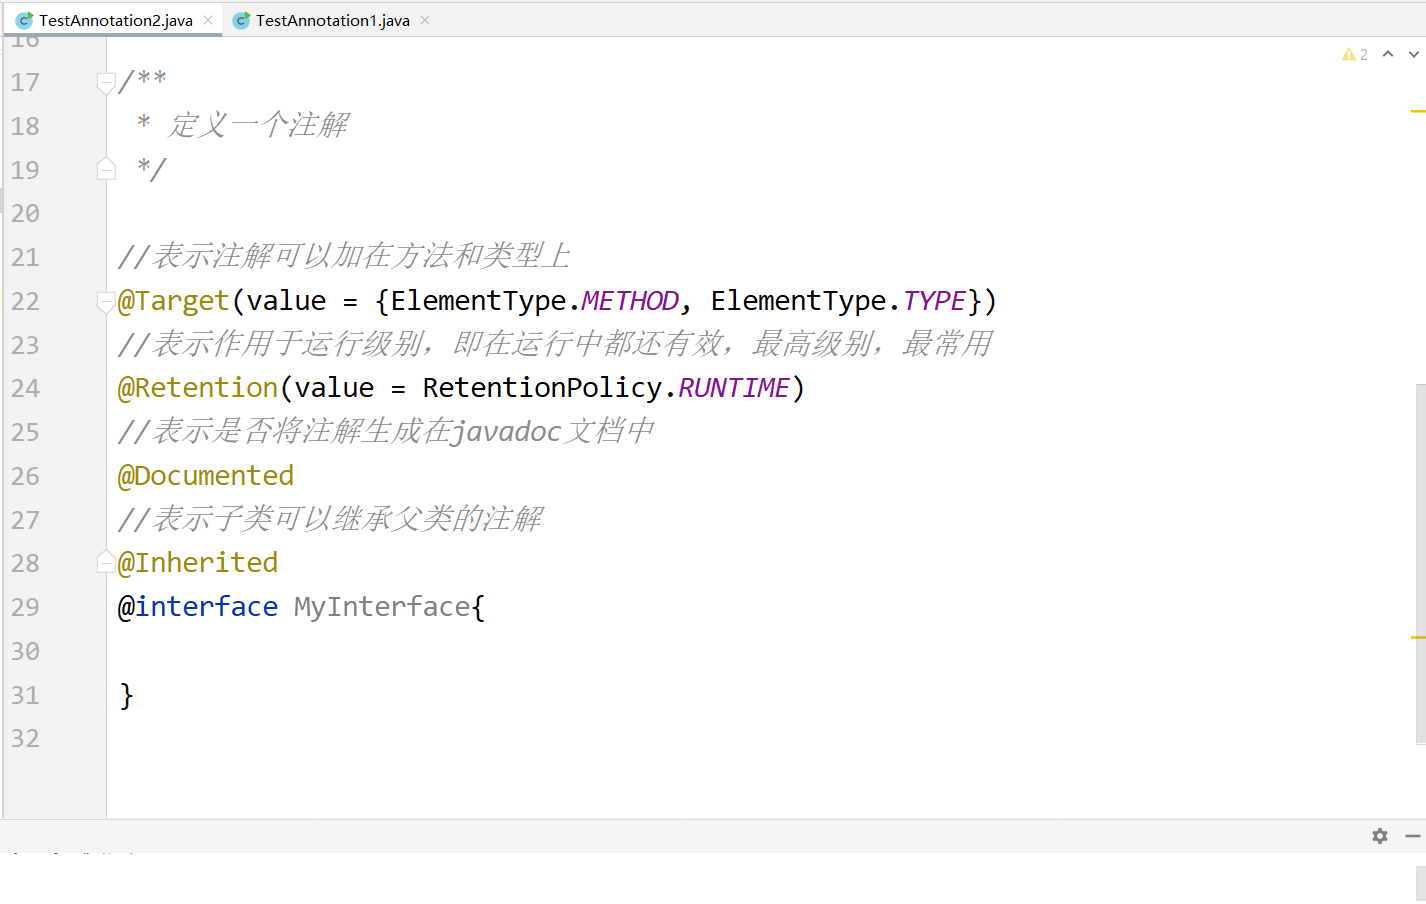The height and width of the screenshot is (904, 1426).
Task: Click the TYPE constant in ElementType.TYPE
Action: pos(934,301)
